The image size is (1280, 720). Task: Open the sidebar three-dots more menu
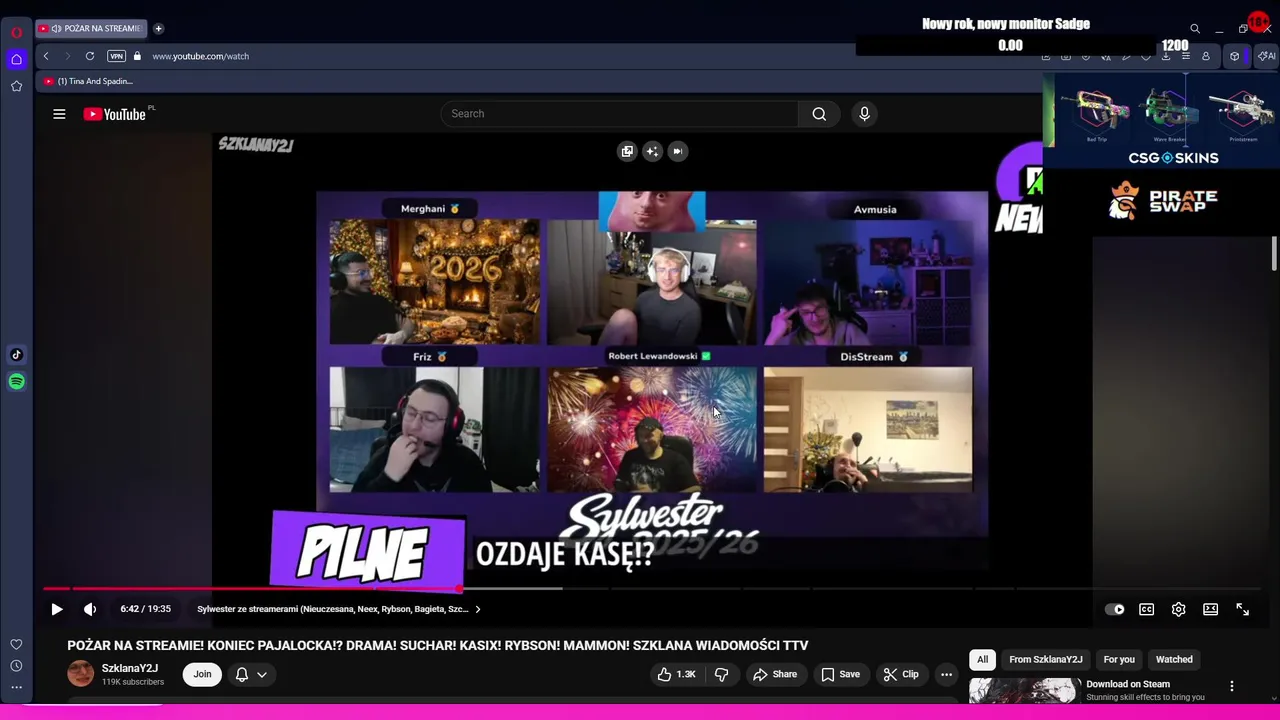pyautogui.click(x=16, y=687)
